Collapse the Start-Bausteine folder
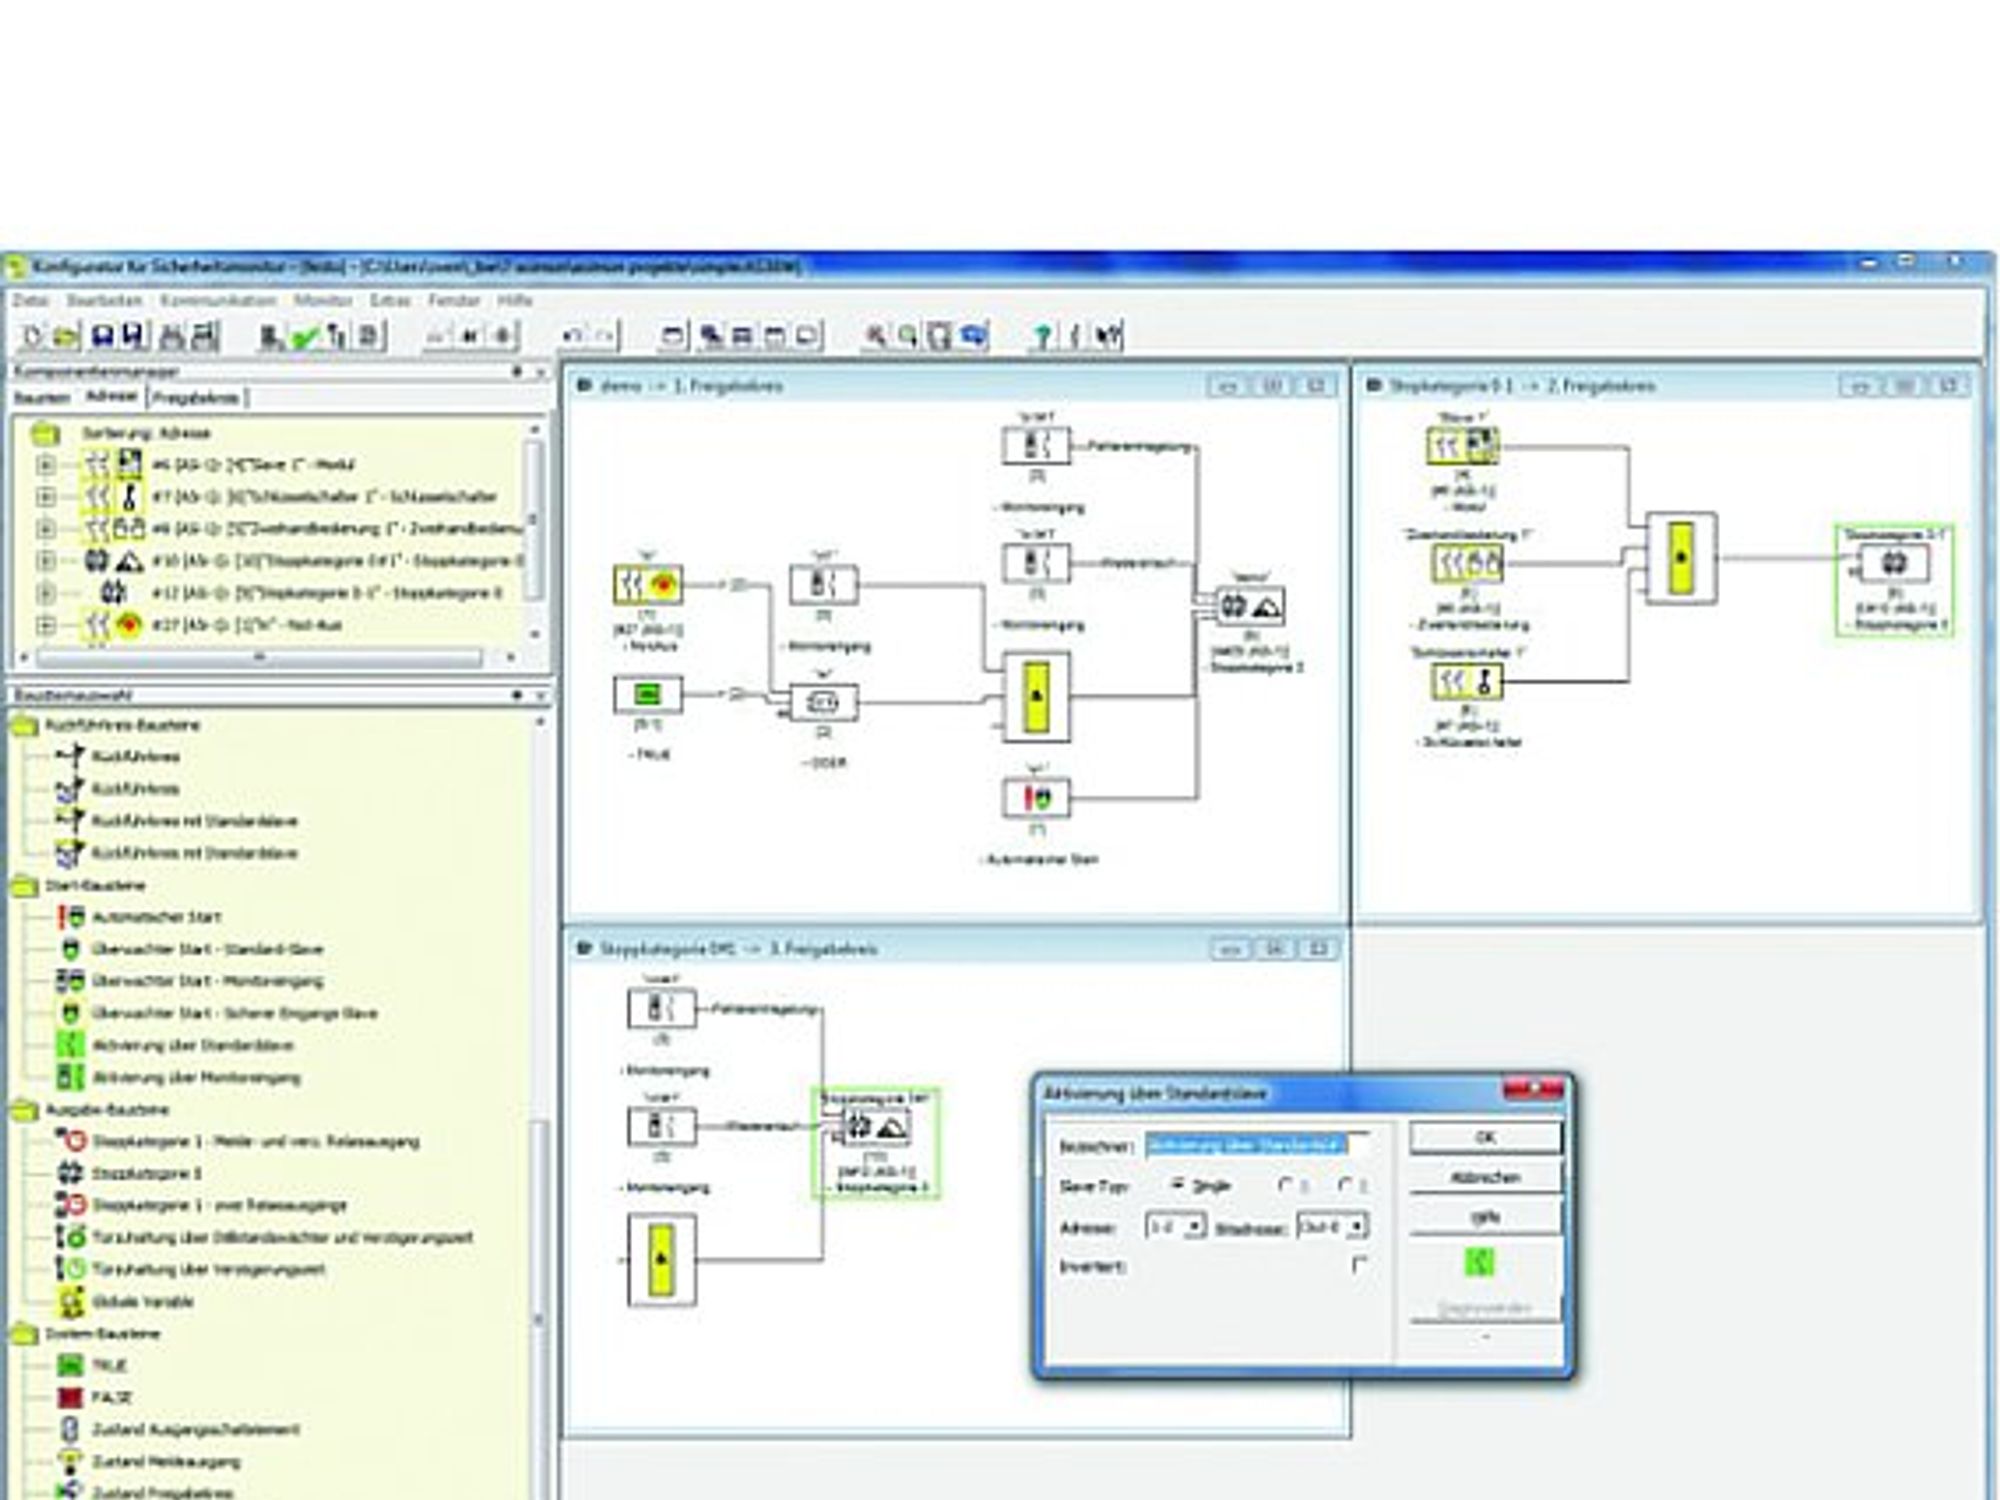 click(24, 885)
